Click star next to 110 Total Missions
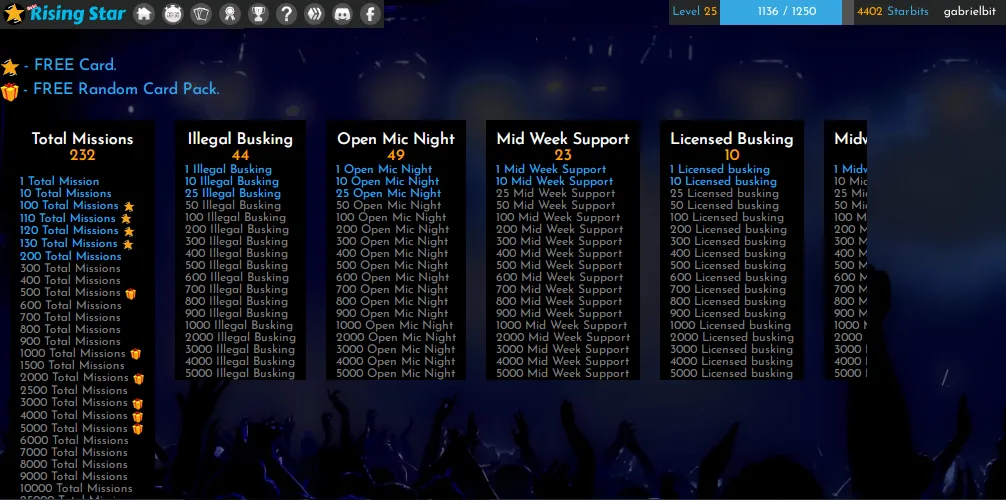 point(126,219)
